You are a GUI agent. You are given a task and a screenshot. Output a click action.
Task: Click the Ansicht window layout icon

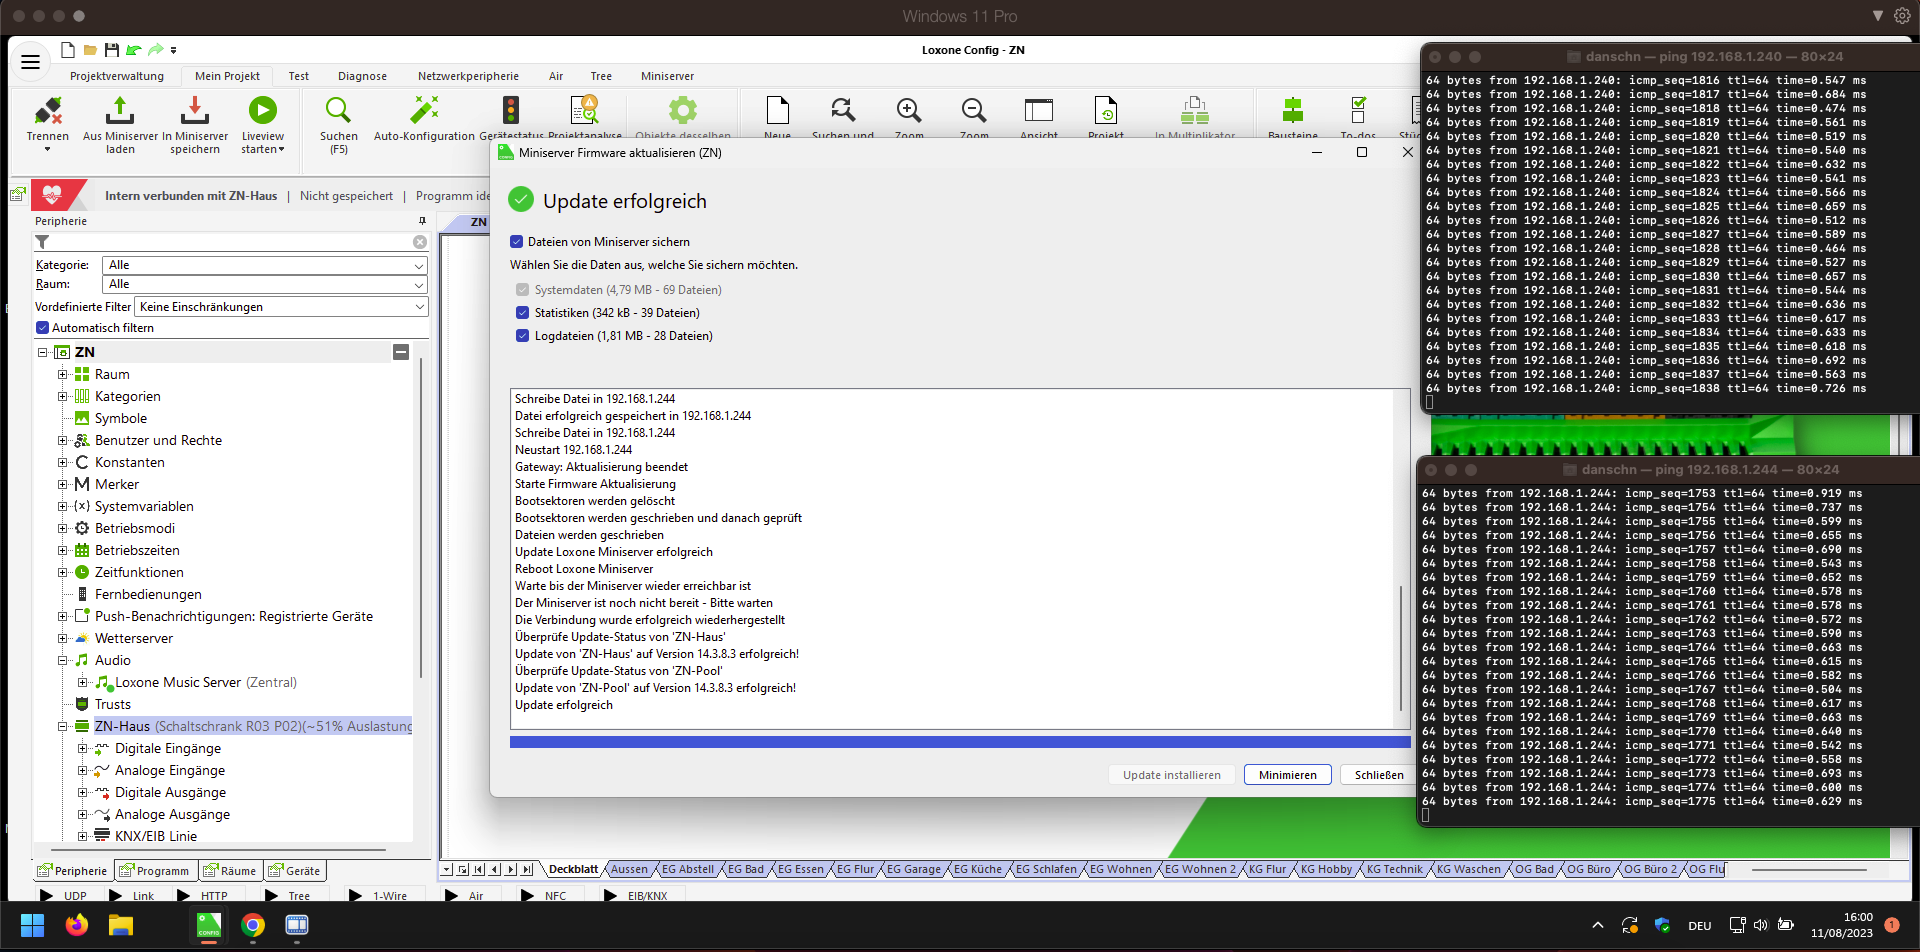[x=1039, y=110]
